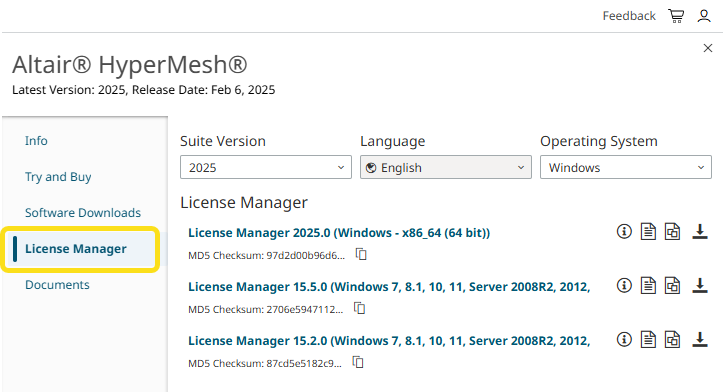The width and height of the screenshot is (723, 392).
Task: Copy MD5 checksum 87cd5e5182c9
Action: pyautogui.click(x=358, y=362)
